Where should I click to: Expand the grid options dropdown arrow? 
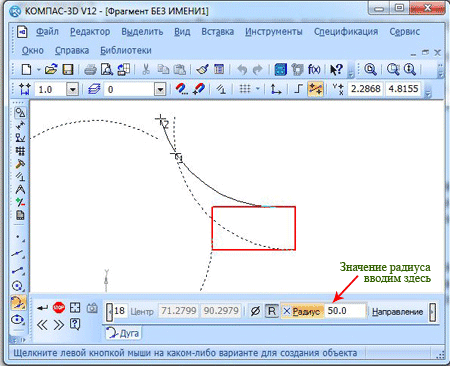click(x=258, y=89)
